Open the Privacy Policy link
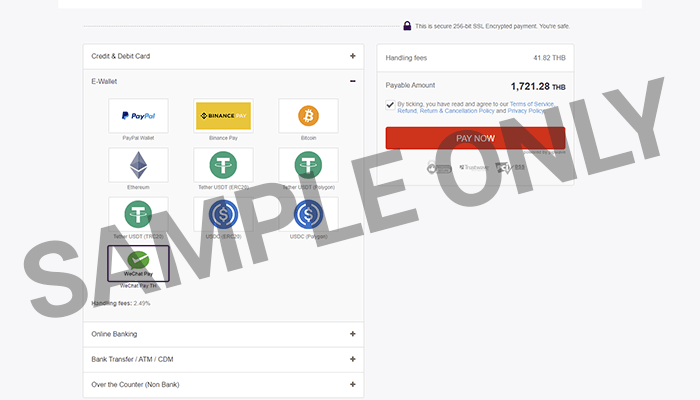This screenshot has height=400, width=700. click(x=527, y=111)
